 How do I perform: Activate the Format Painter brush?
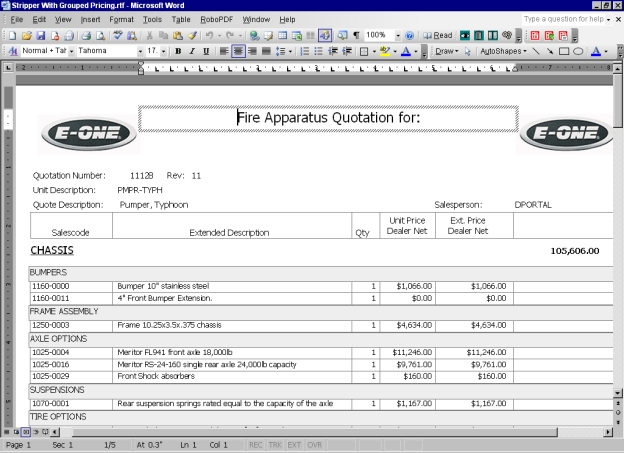tap(192, 36)
